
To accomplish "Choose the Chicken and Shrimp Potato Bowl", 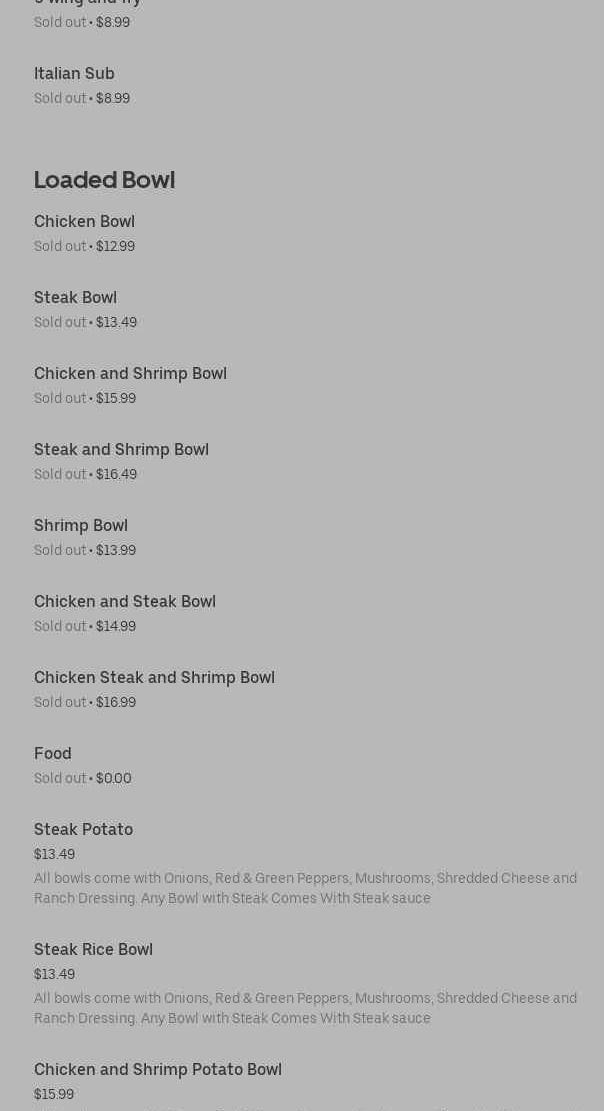I will (158, 1070).
